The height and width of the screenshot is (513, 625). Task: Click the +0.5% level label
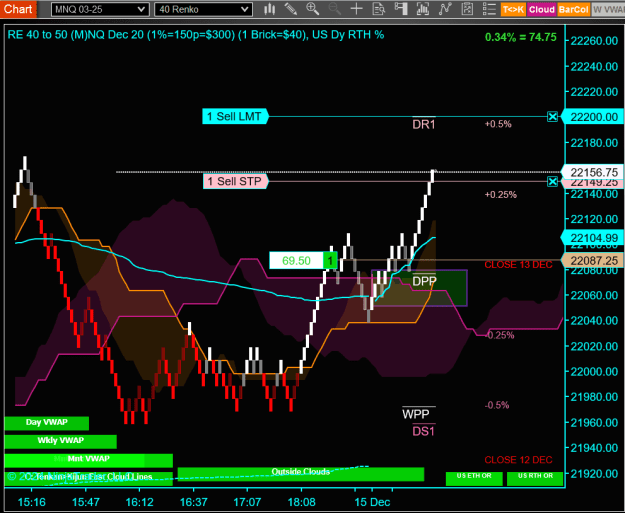498,124
